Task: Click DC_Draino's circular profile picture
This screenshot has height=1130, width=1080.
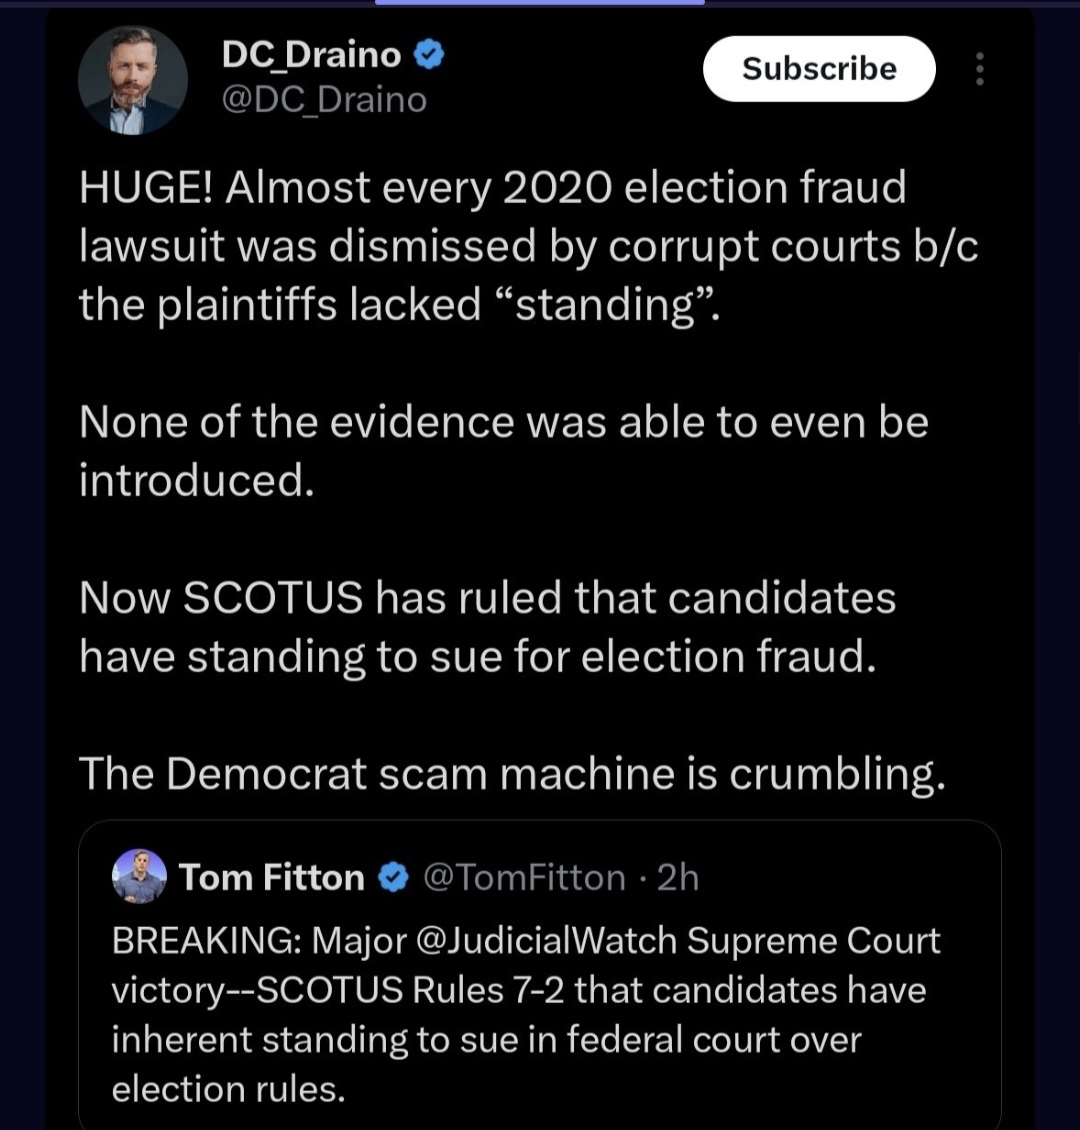Action: click(x=133, y=80)
